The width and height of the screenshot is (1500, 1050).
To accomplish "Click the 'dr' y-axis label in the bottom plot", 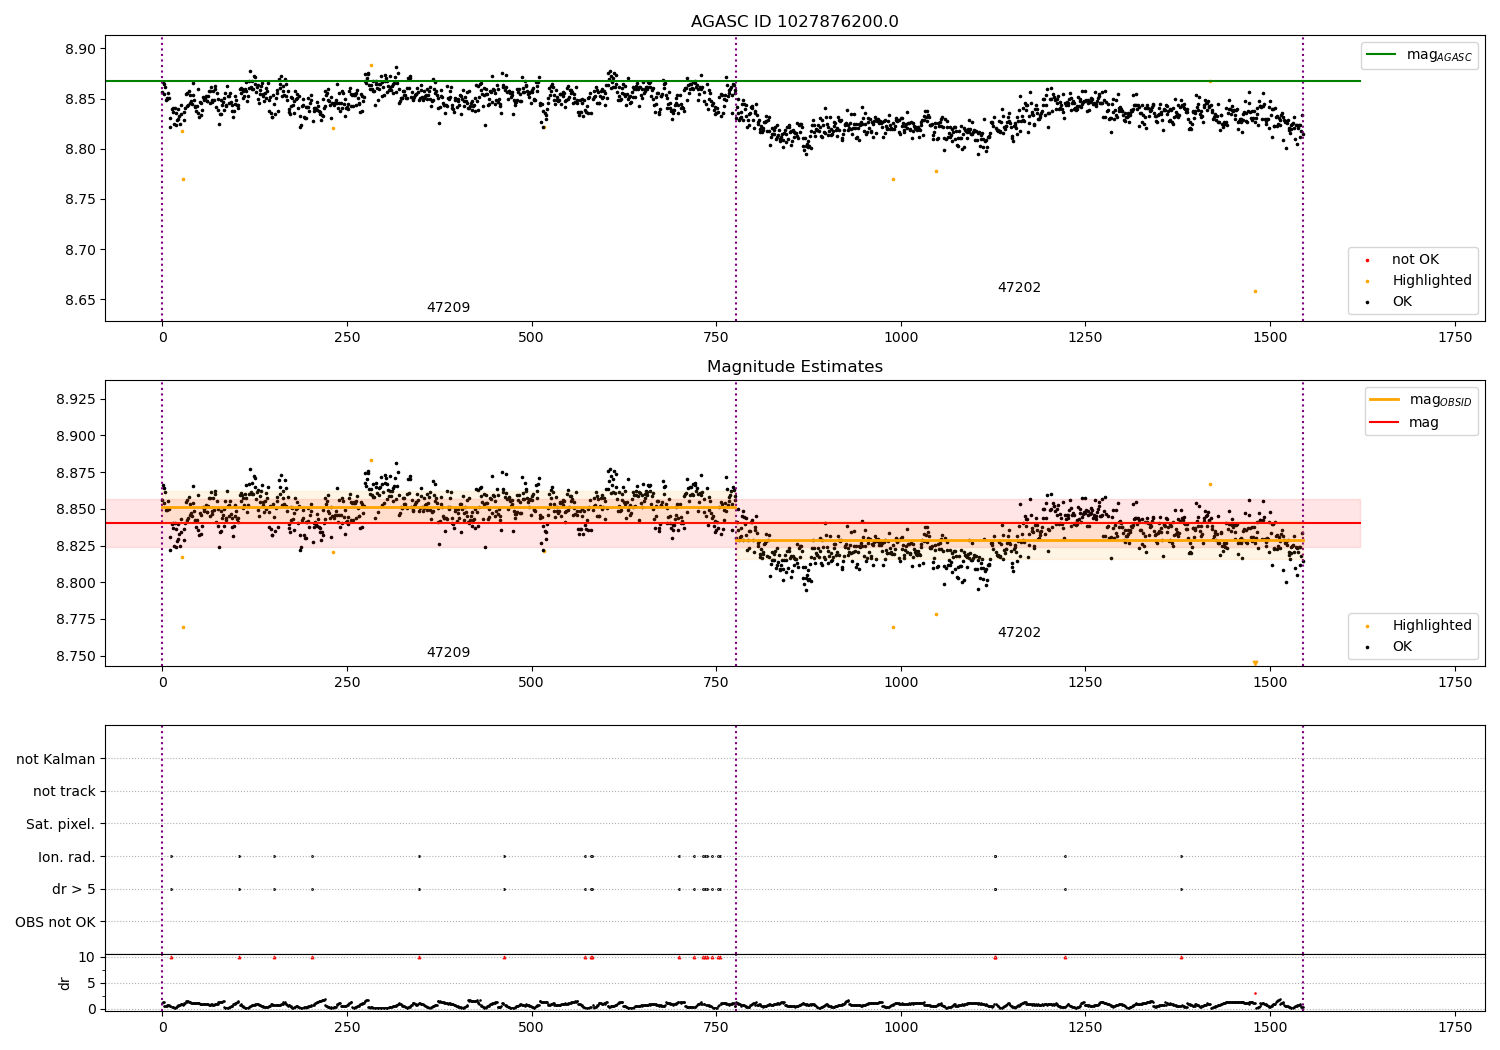I will tap(65, 983).
